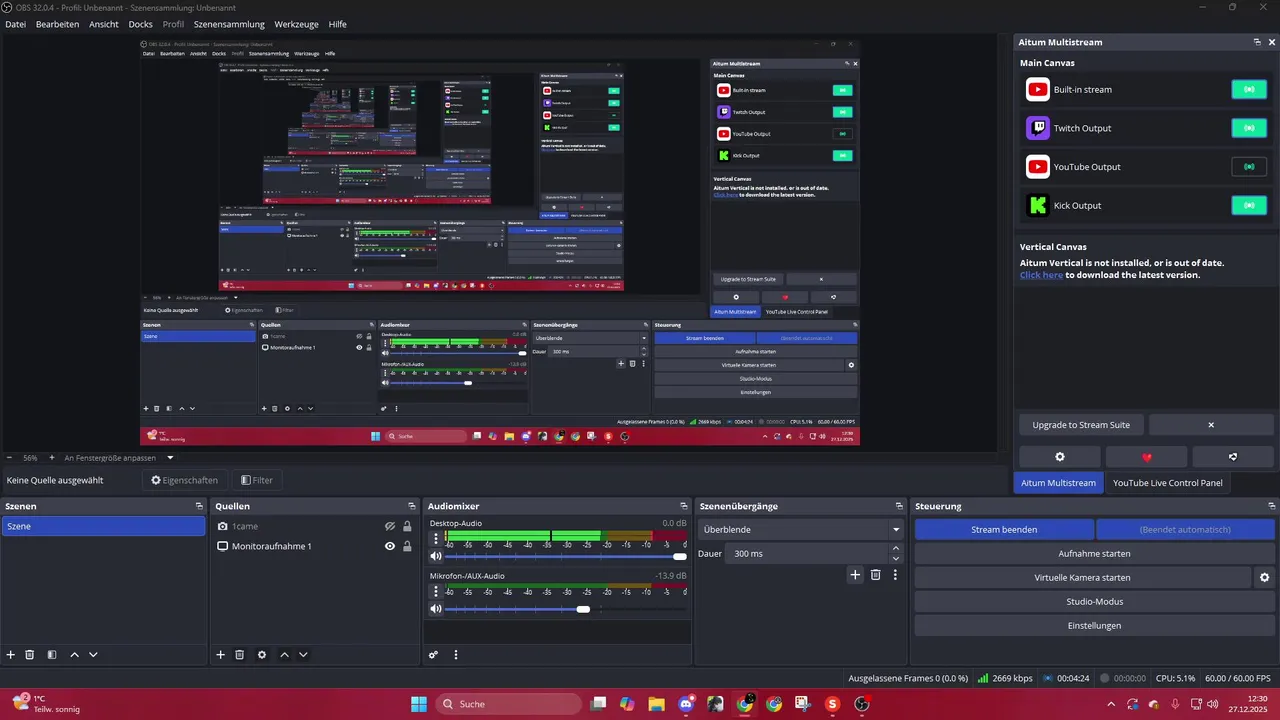The width and height of the screenshot is (1280, 720).
Task: Click Virtuelle Kamera starten
Action: [x=1082, y=578]
